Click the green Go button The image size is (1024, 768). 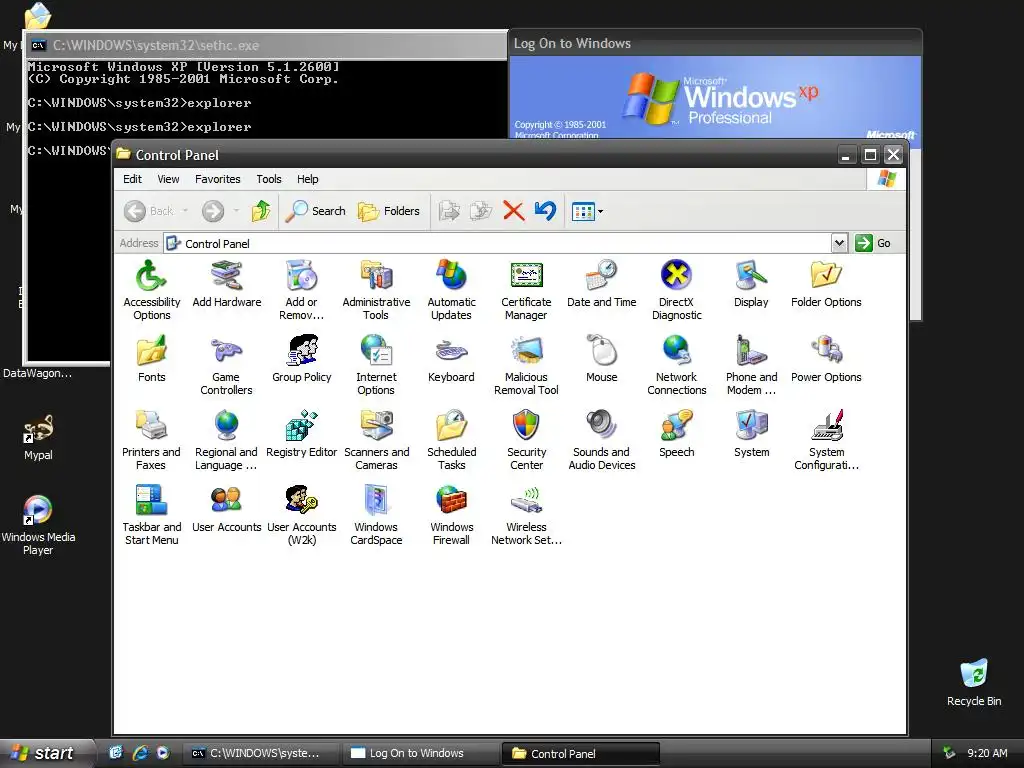click(873, 243)
